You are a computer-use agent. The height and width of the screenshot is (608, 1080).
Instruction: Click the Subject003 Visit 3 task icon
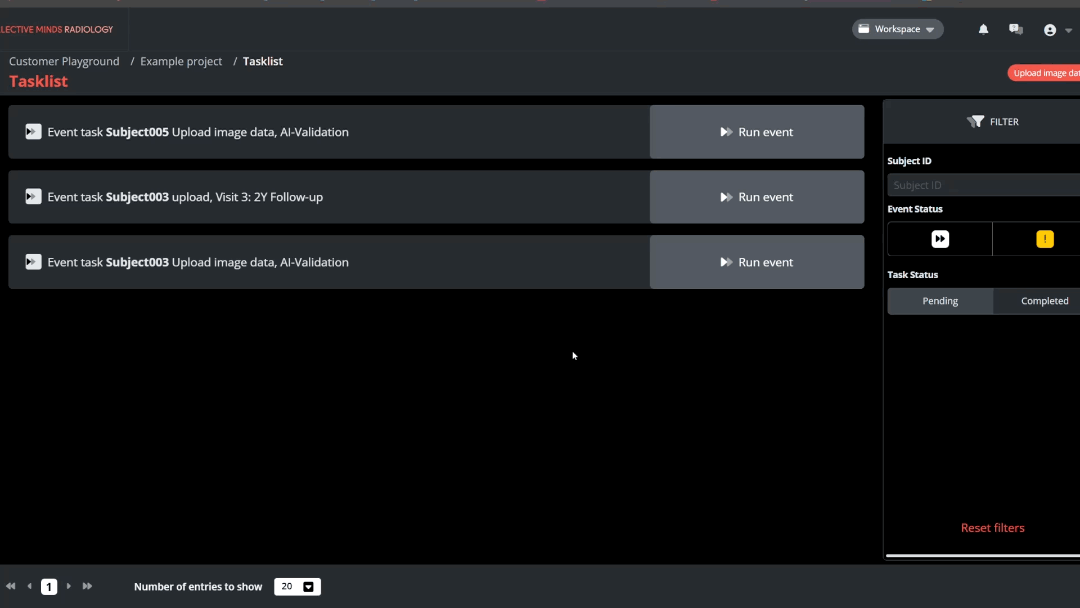(x=33, y=197)
